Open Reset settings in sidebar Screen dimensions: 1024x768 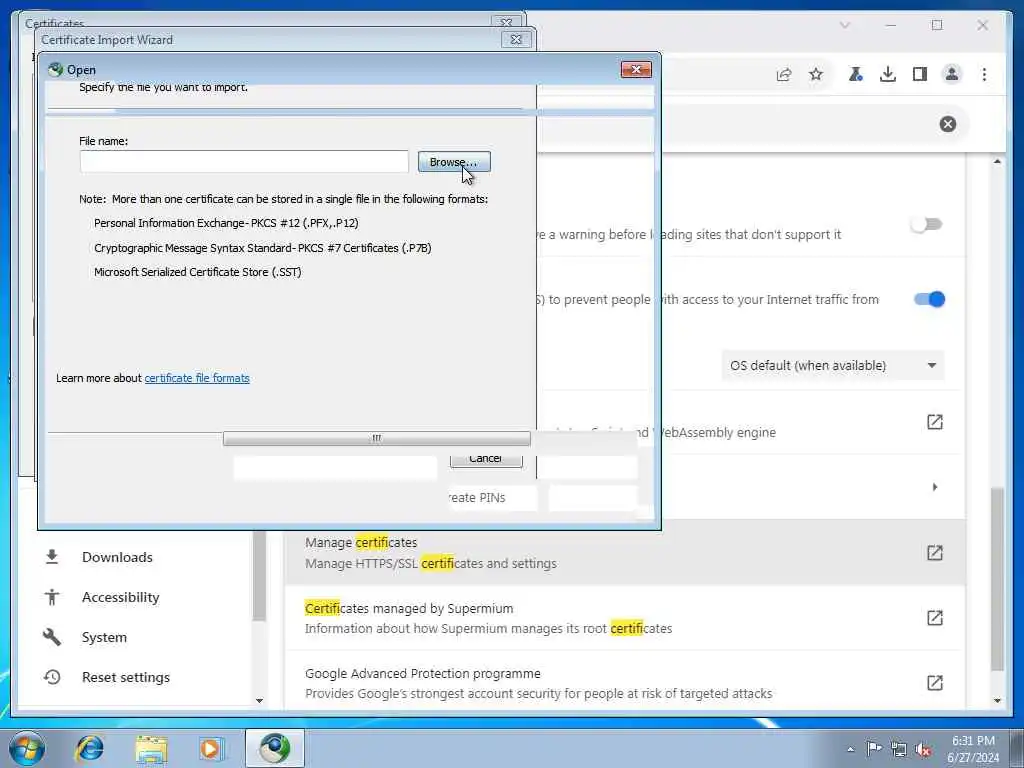(x=125, y=677)
